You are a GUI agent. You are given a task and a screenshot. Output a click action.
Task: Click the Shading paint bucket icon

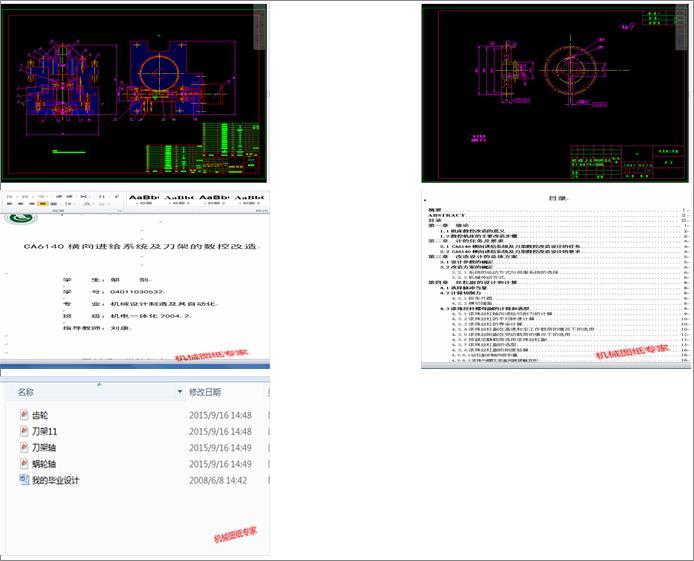[86, 204]
